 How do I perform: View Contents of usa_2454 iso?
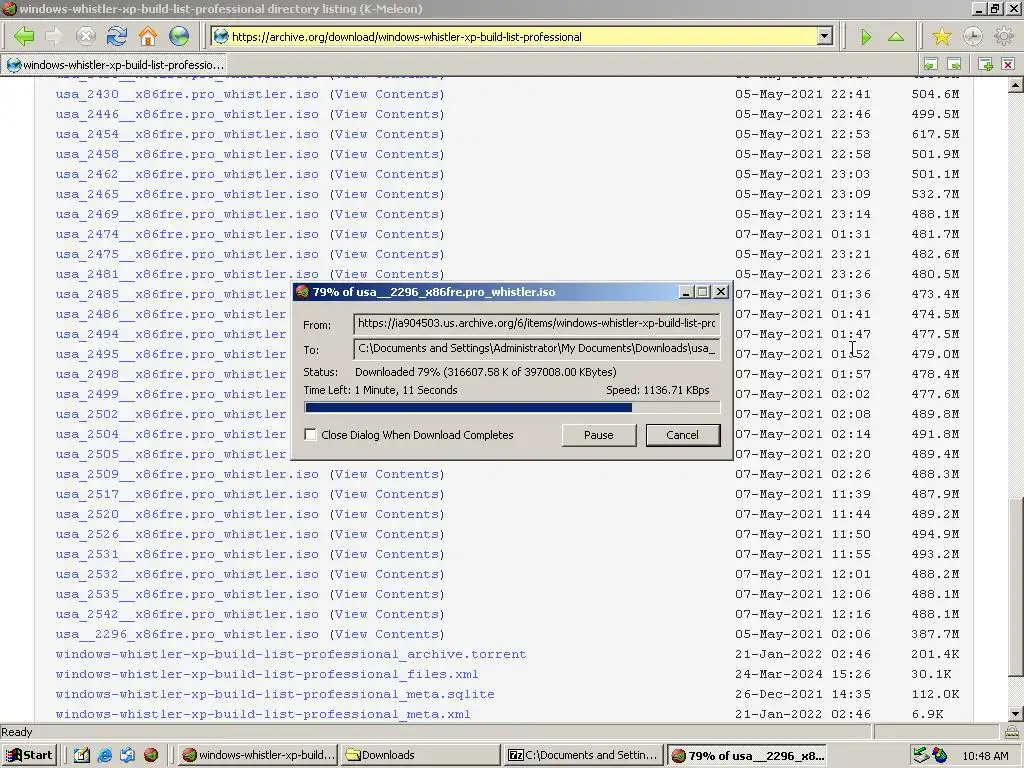pyautogui.click(x=387, y=134)
